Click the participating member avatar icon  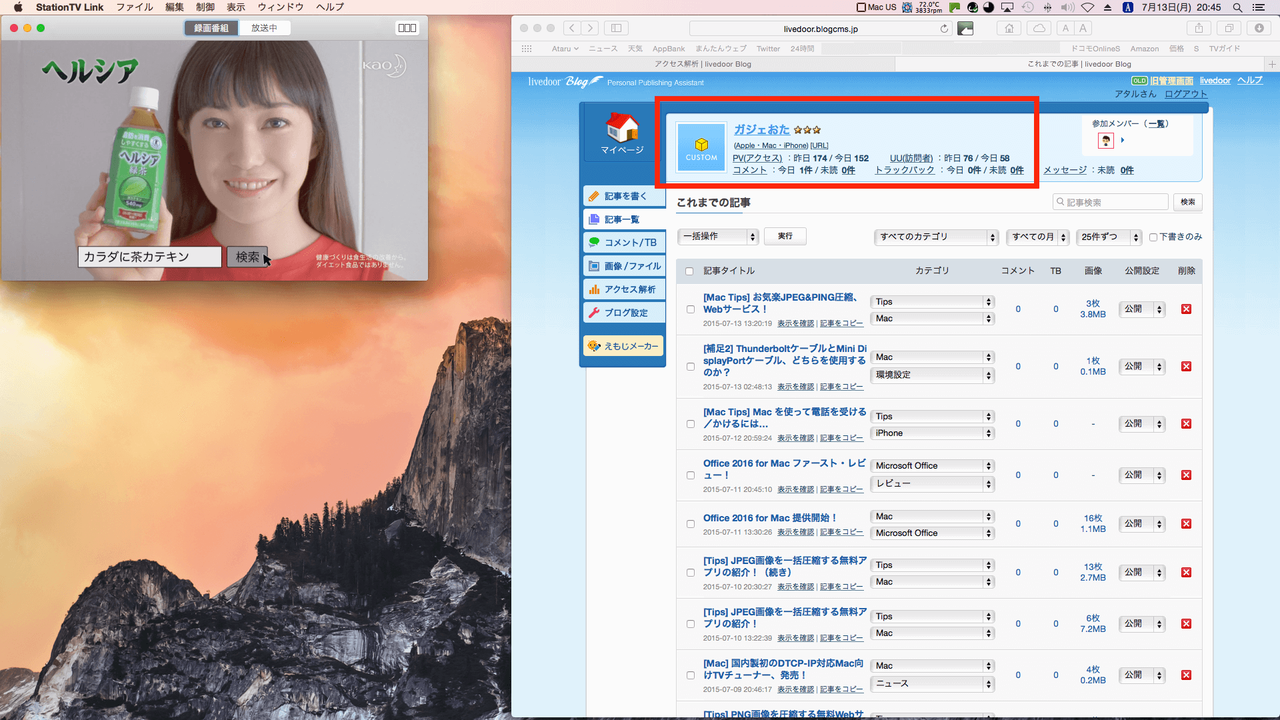pyautogui.click(x=1106, y=140)
